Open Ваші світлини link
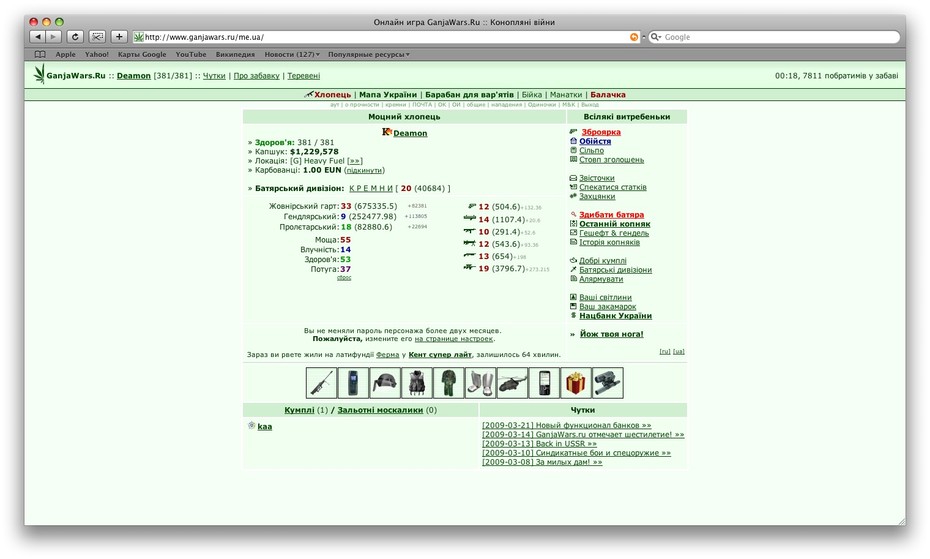 point(605,297)
